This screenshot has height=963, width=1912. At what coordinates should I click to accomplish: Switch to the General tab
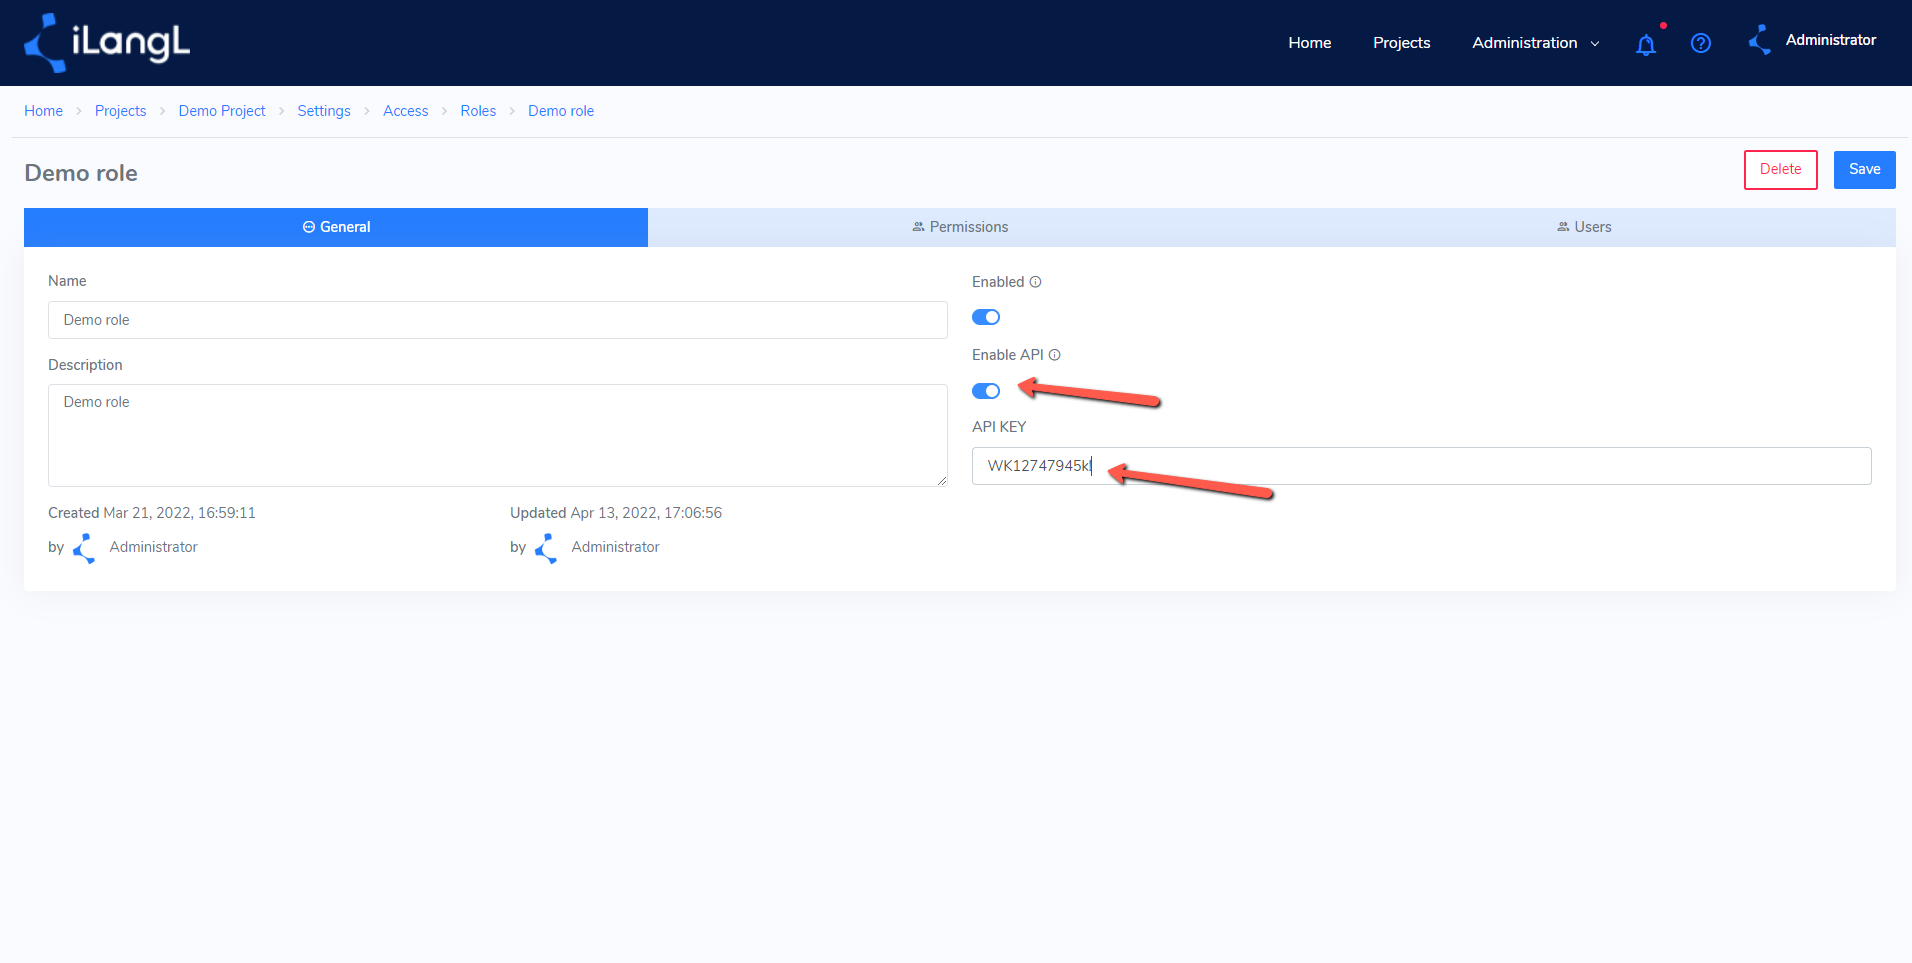click(x=336, y=227)
